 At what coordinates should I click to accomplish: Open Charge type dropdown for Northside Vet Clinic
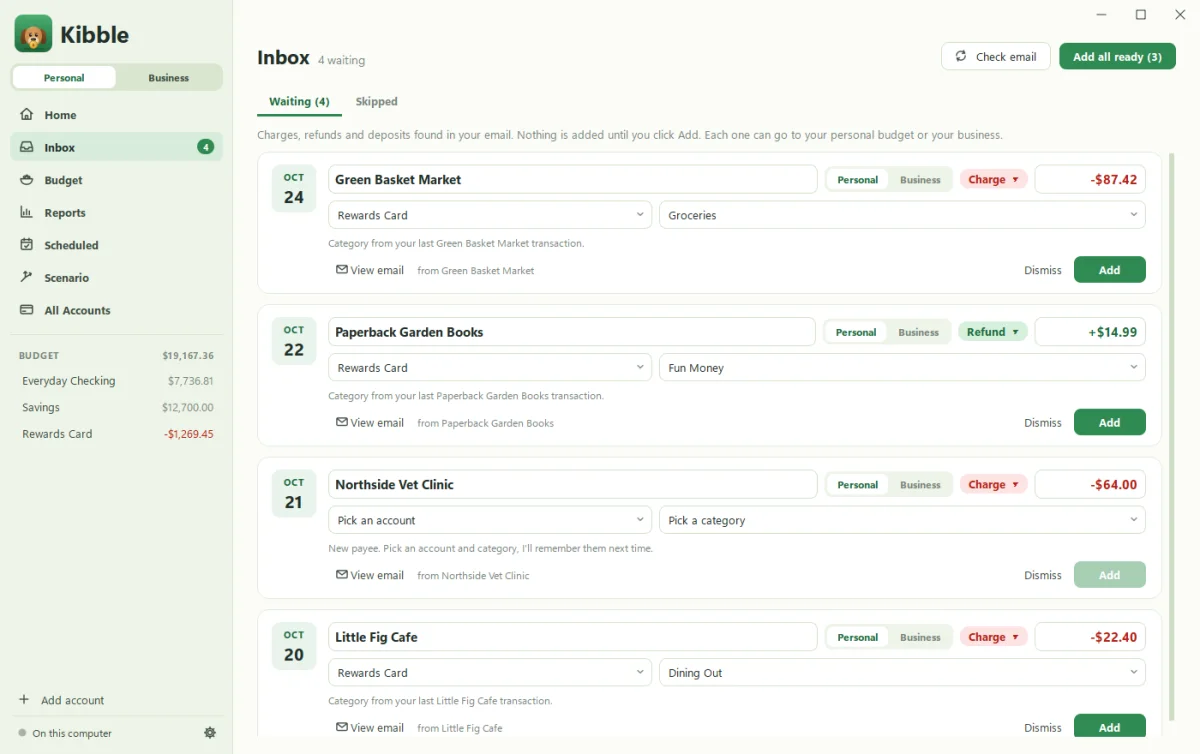[x=994, y=485]
